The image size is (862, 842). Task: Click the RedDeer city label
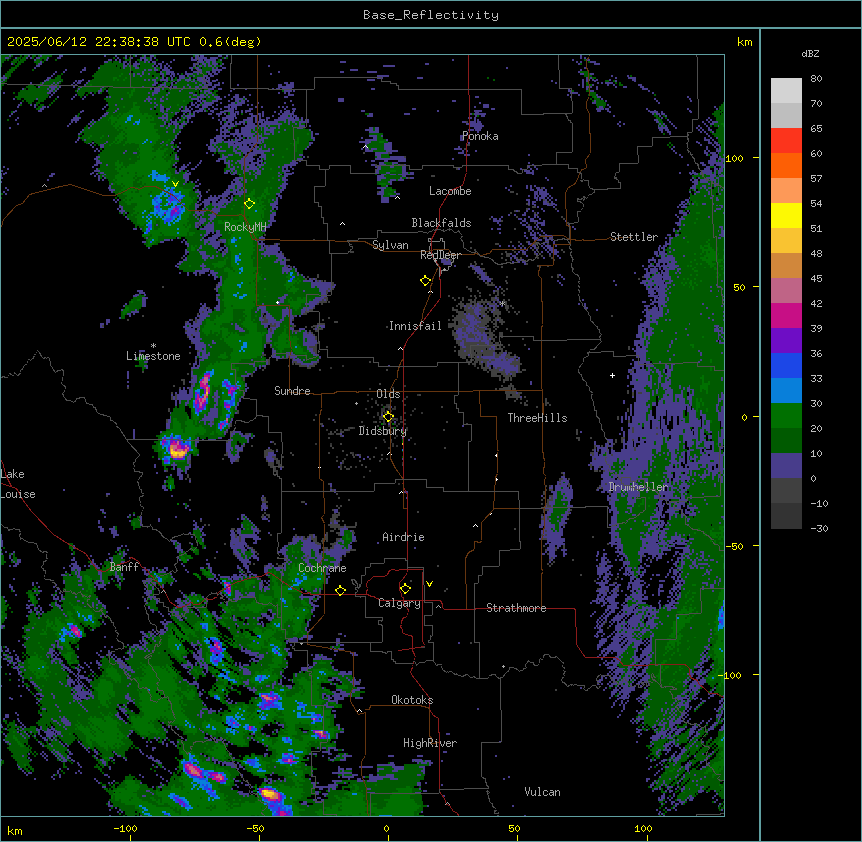tap(440, 255)
